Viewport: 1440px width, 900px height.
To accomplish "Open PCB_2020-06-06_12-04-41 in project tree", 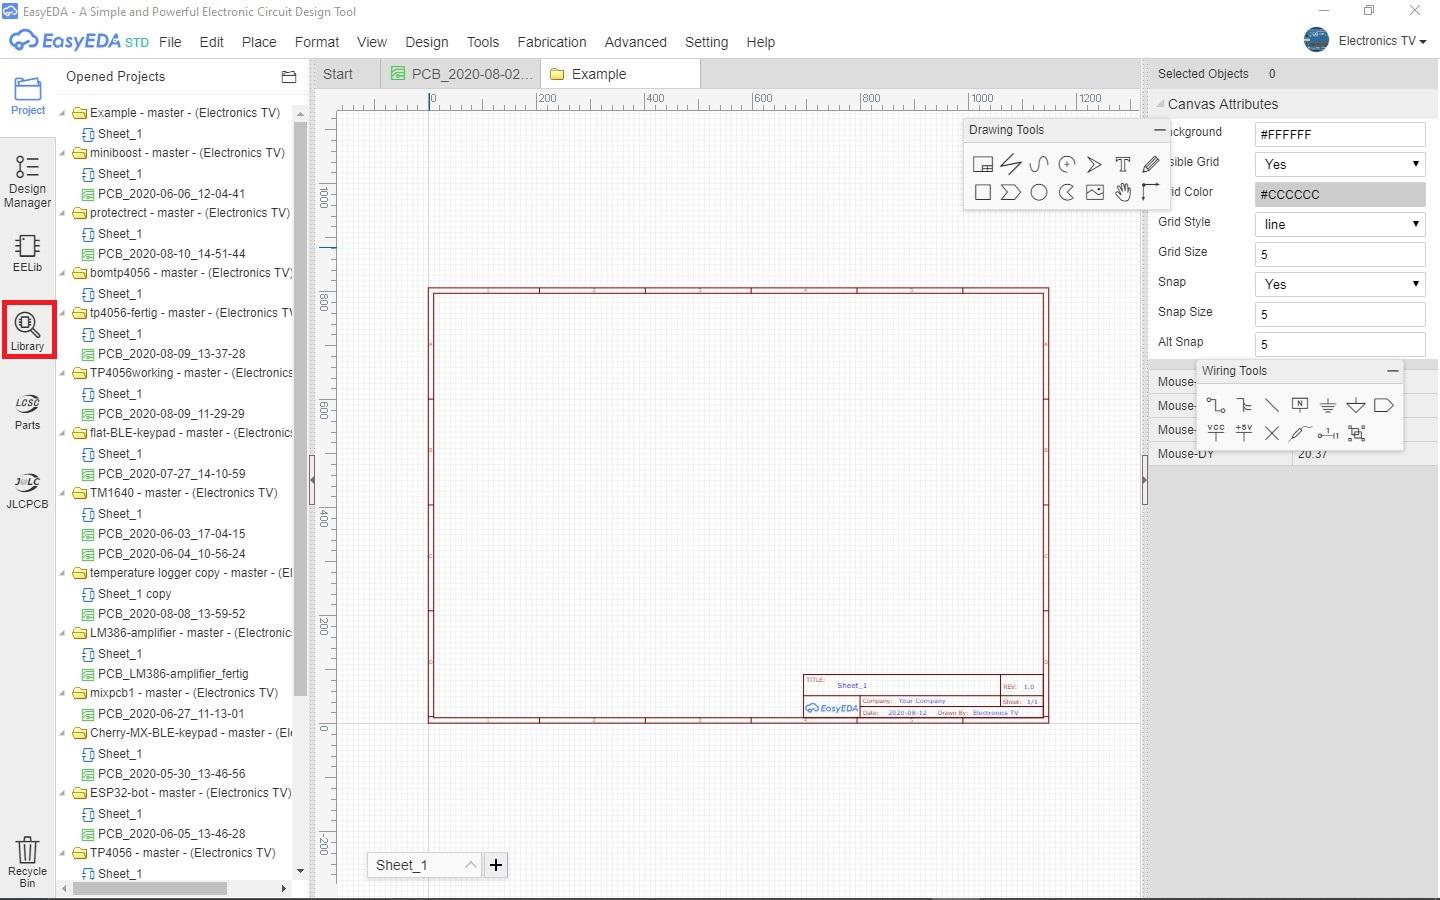I will [171, 194].
